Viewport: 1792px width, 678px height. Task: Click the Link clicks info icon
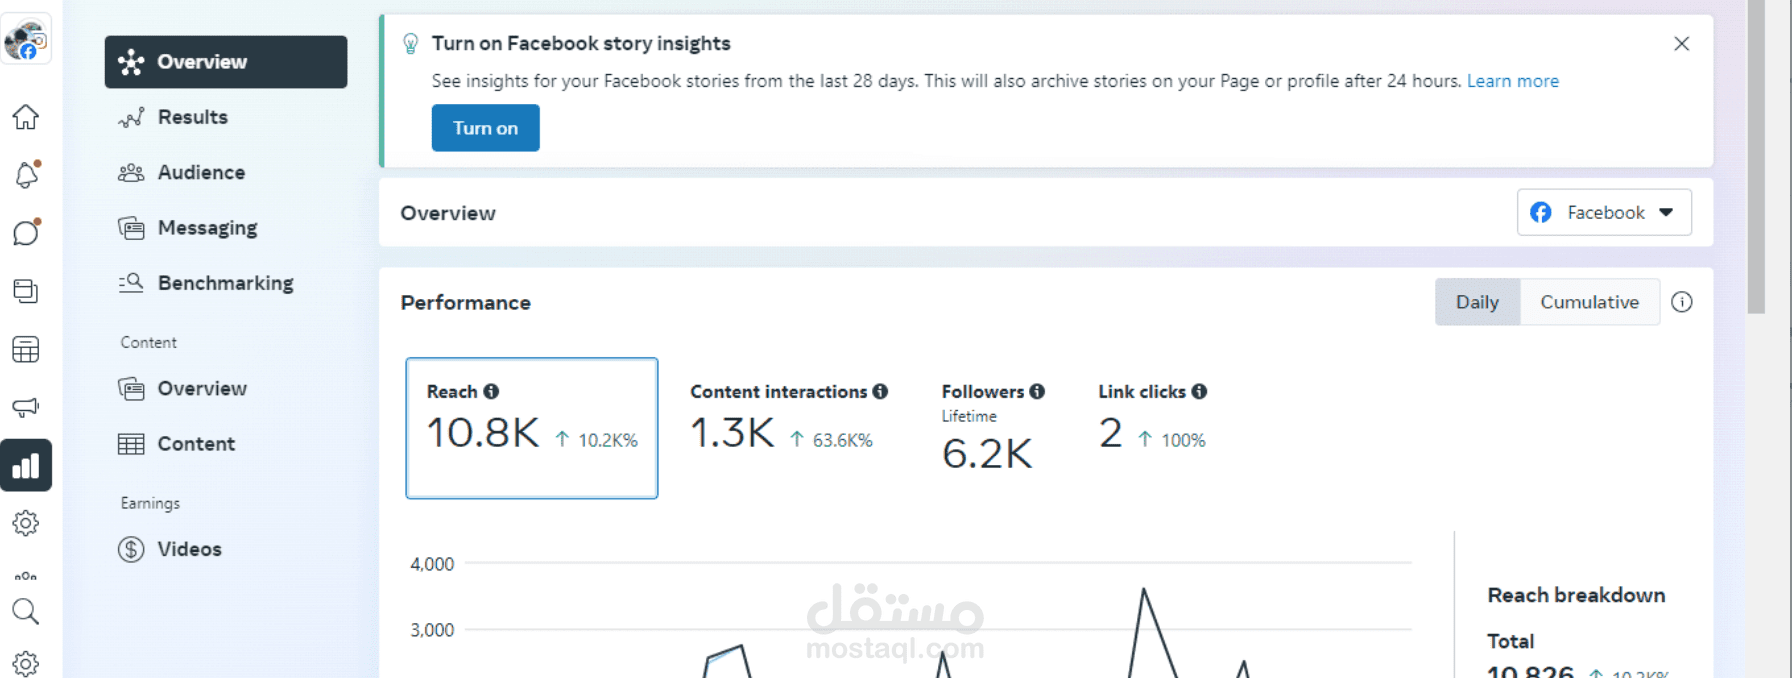(1199, 391)
